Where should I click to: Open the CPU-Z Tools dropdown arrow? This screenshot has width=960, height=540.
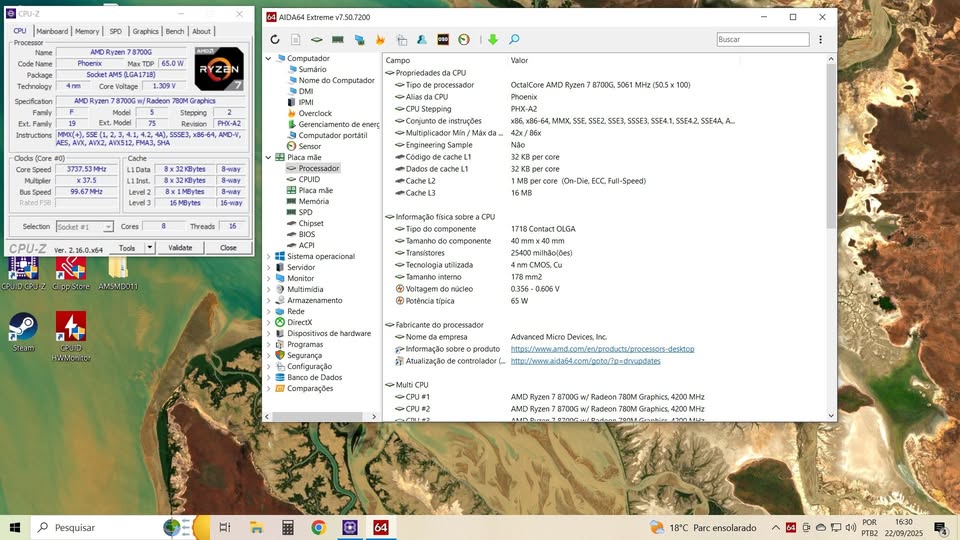coord(149,248)
